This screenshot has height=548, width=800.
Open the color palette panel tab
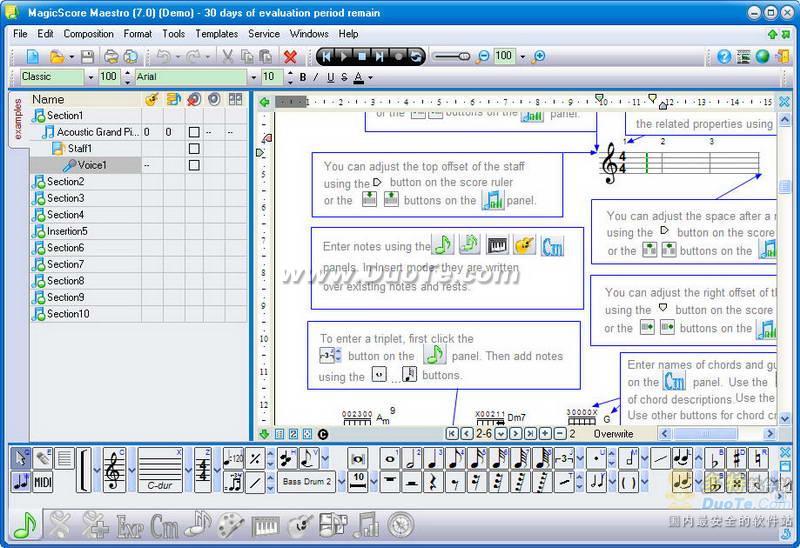point(231,526)
